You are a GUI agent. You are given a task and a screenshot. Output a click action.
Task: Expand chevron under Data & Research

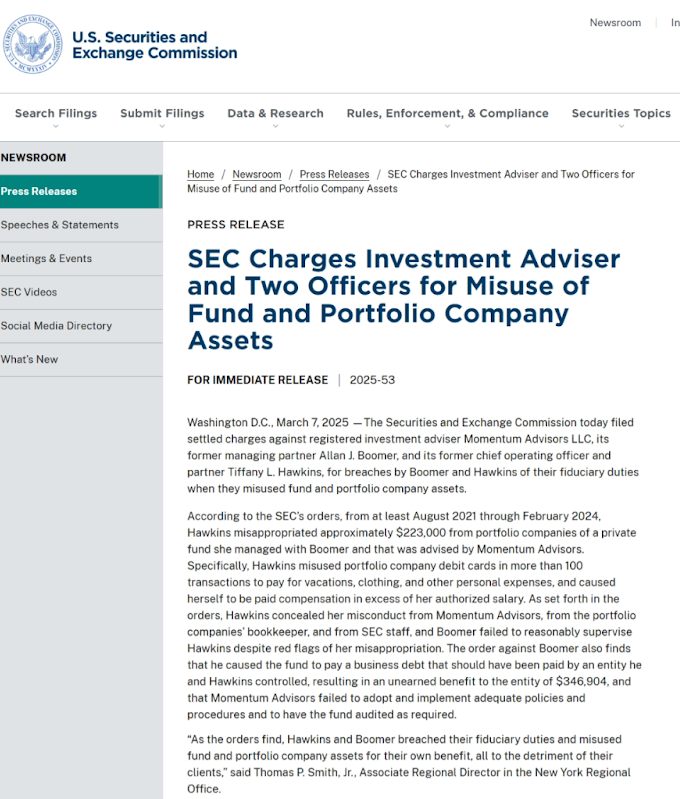pyautogui.click(x=275, y=126)
